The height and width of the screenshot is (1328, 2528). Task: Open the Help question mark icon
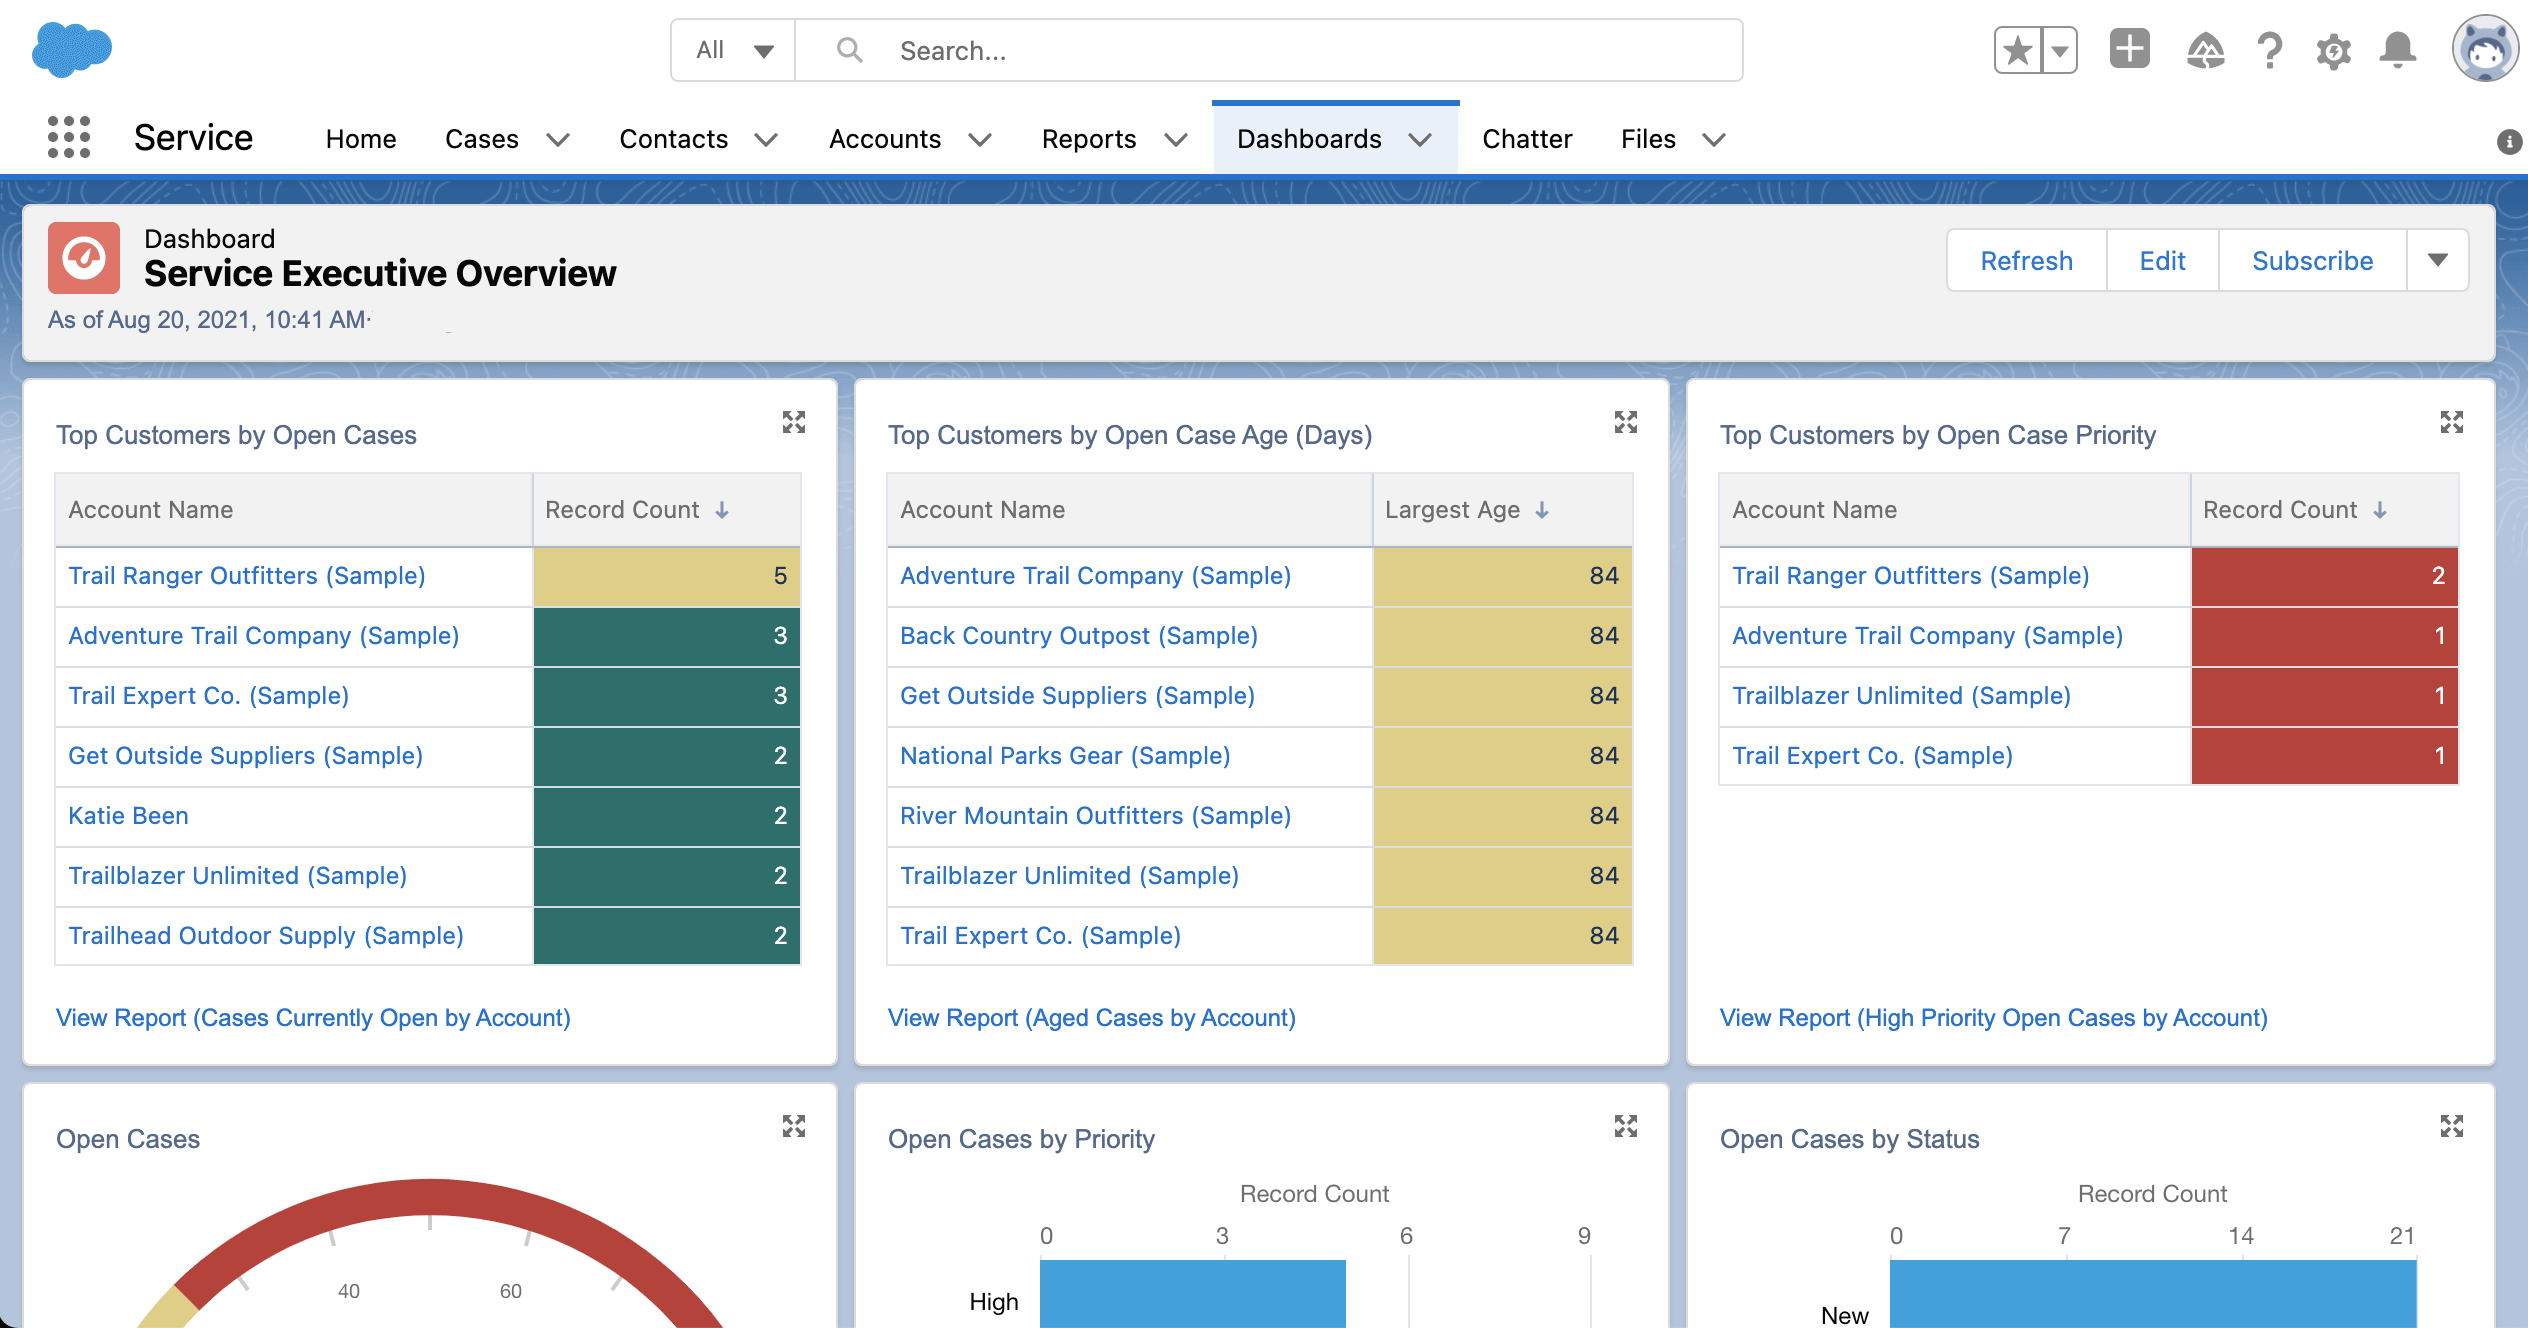[2269, 50]
